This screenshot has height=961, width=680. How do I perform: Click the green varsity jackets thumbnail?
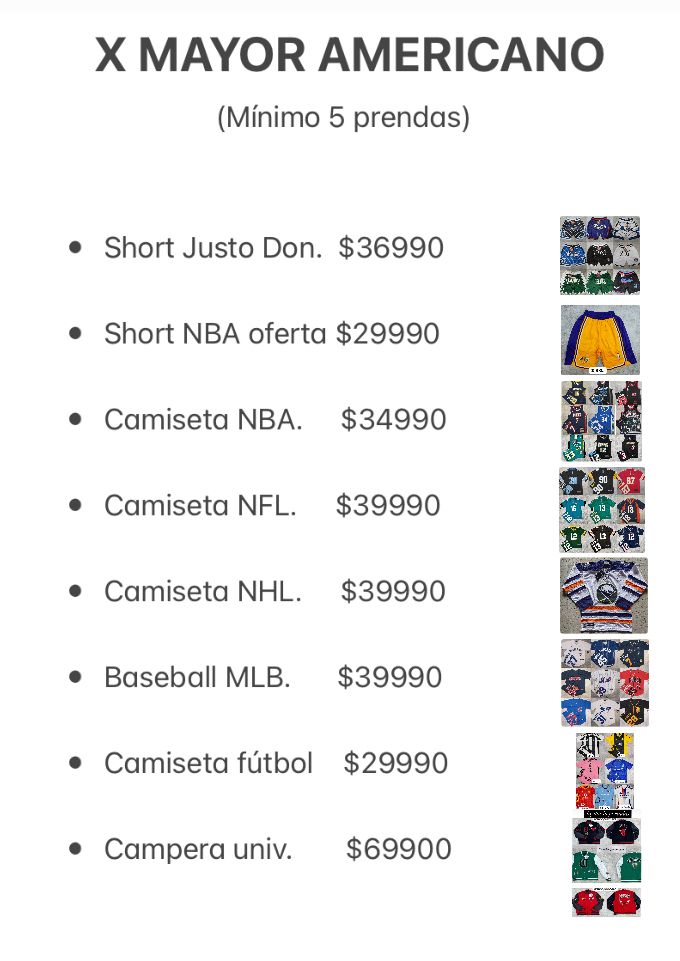point(606,866)
